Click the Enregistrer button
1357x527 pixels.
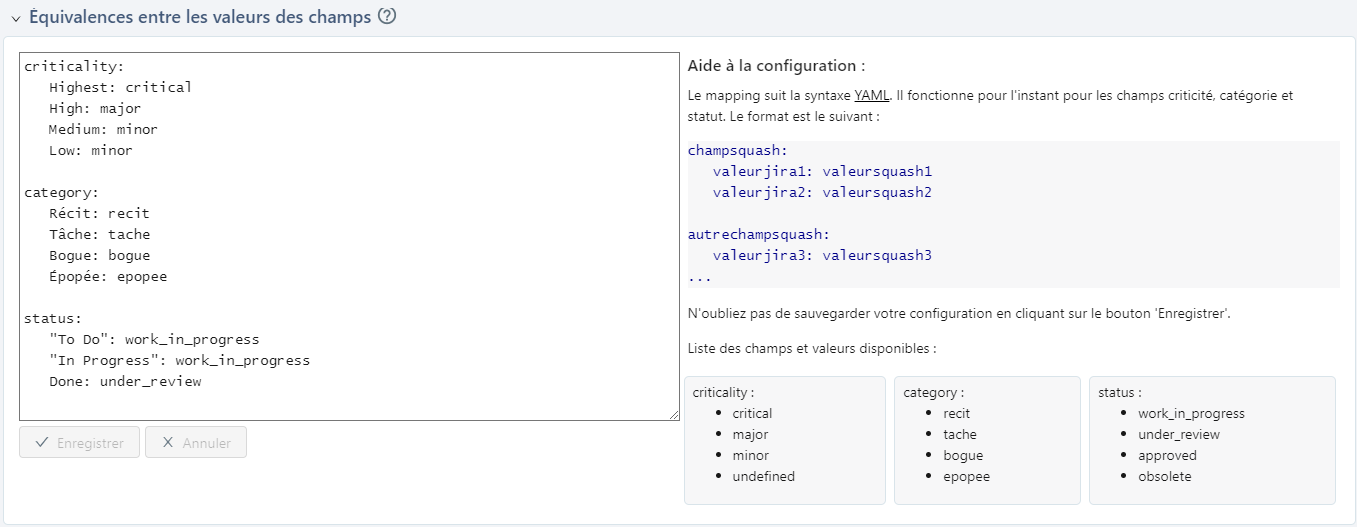click(x=79, y=443)
